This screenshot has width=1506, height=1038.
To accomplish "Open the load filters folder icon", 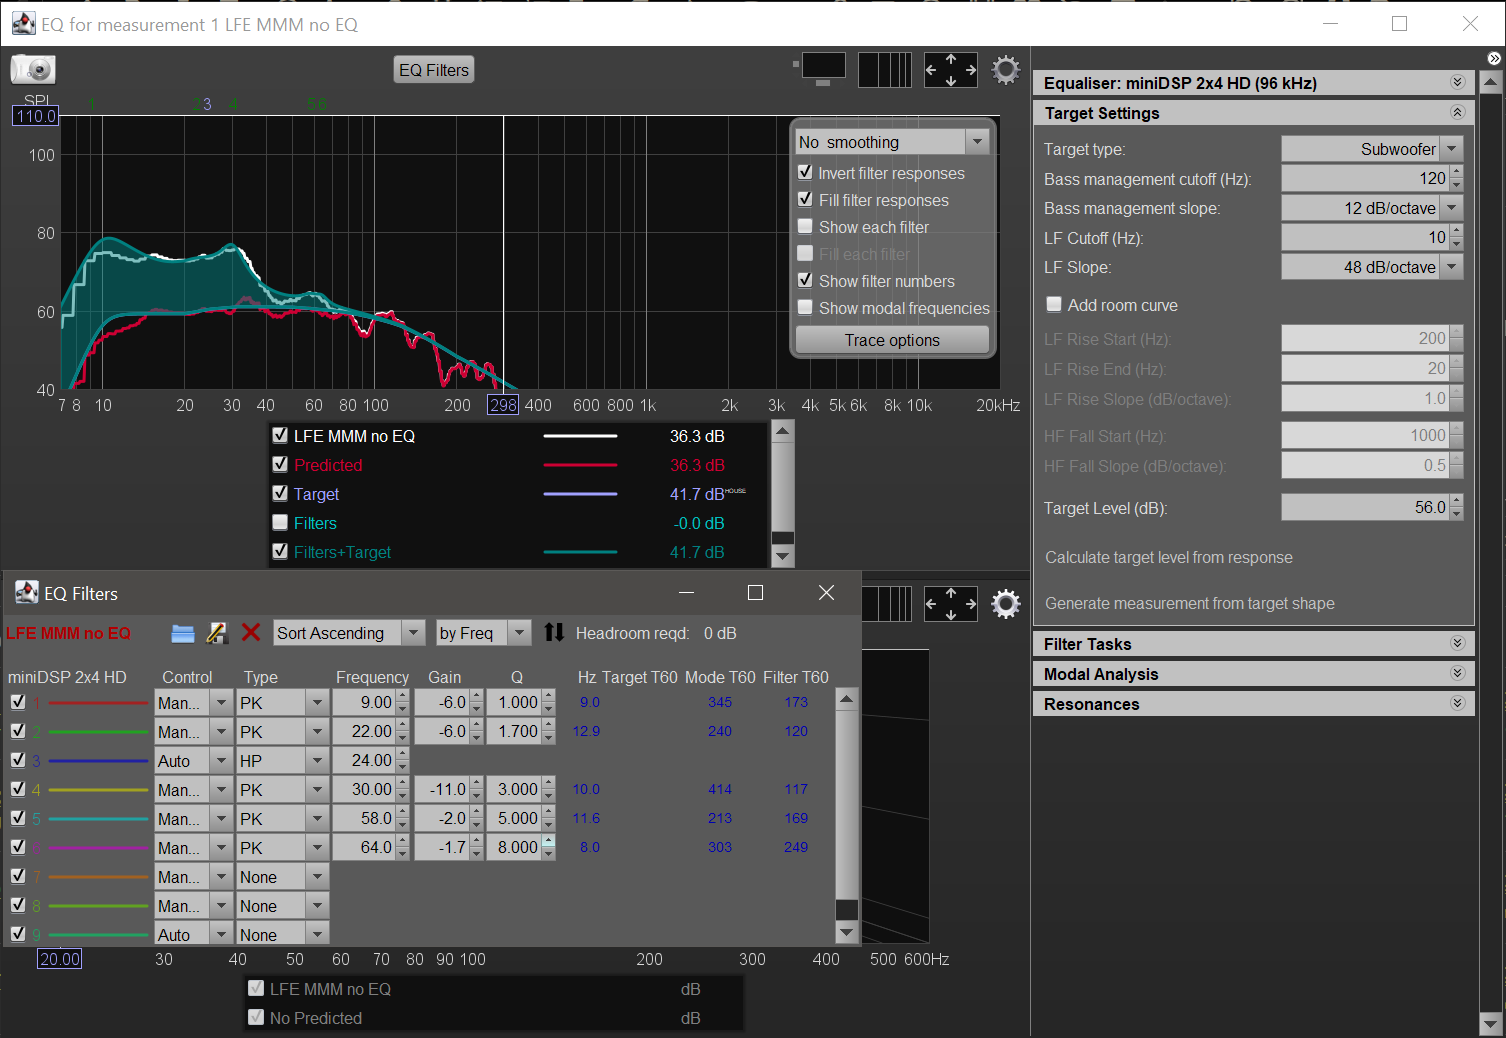I will click(x=183, y=633).
